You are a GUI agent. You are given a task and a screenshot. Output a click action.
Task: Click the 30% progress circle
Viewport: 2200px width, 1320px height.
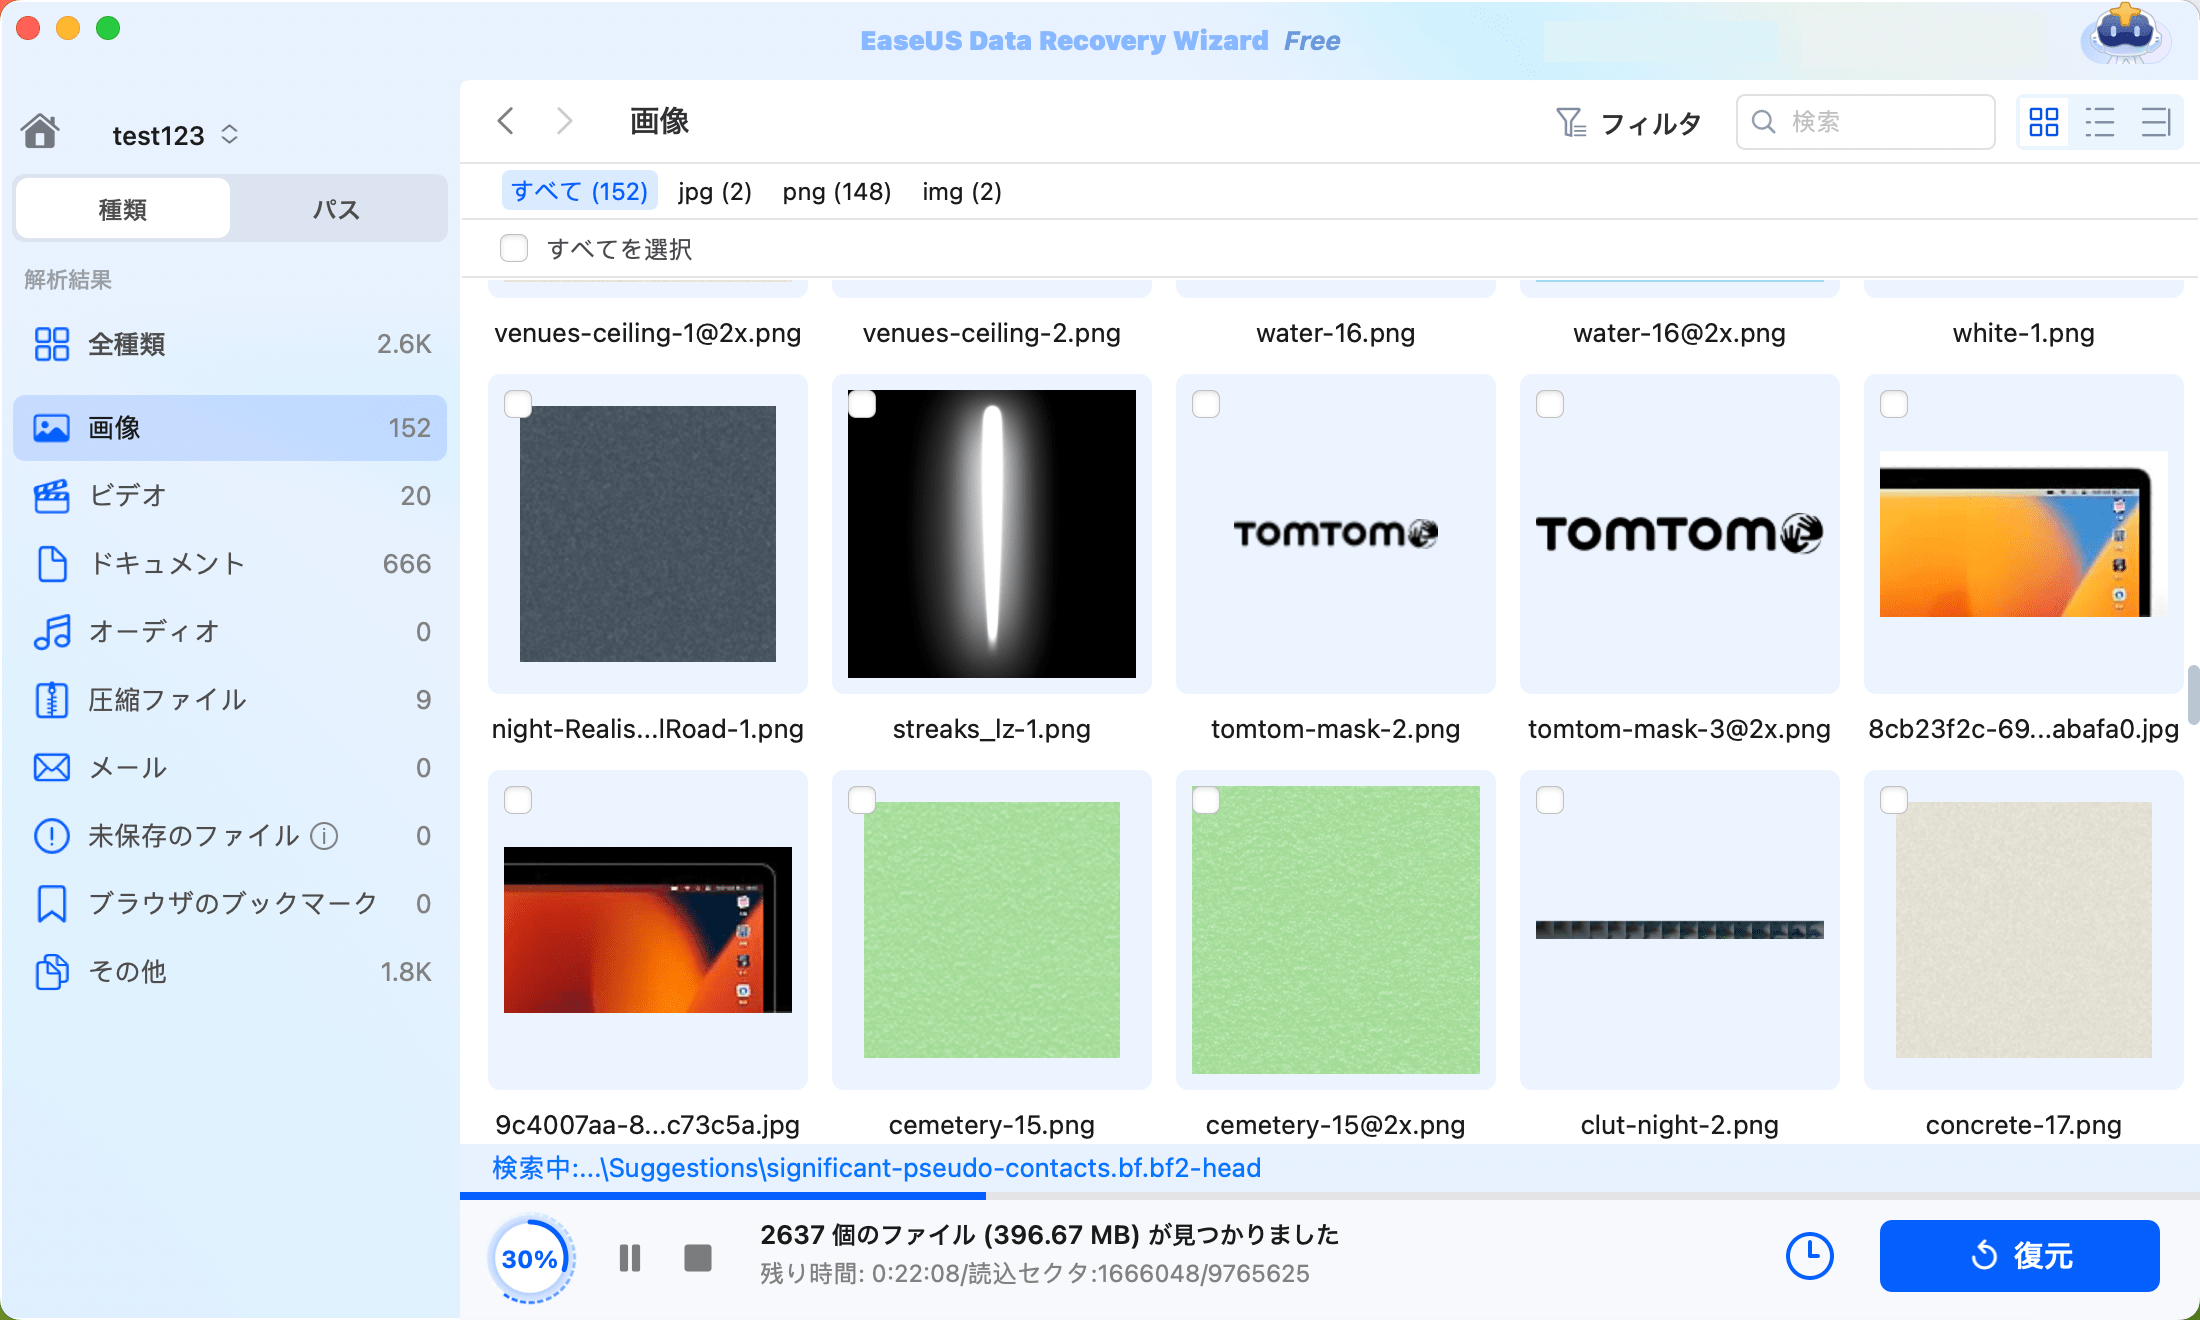pyautogui.click(x=530, y=1259)
